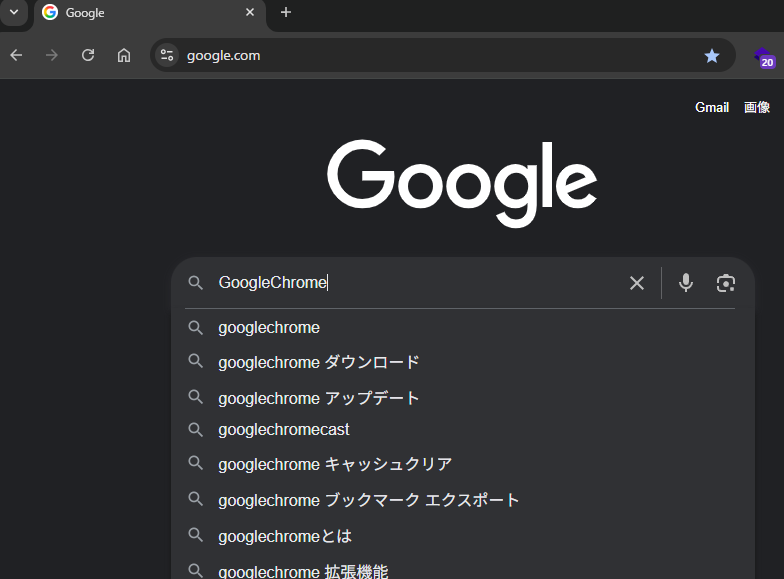This screenshot has height=579, width=784.
Task: Click into the GoogleChrome search field
Action: 420,283
